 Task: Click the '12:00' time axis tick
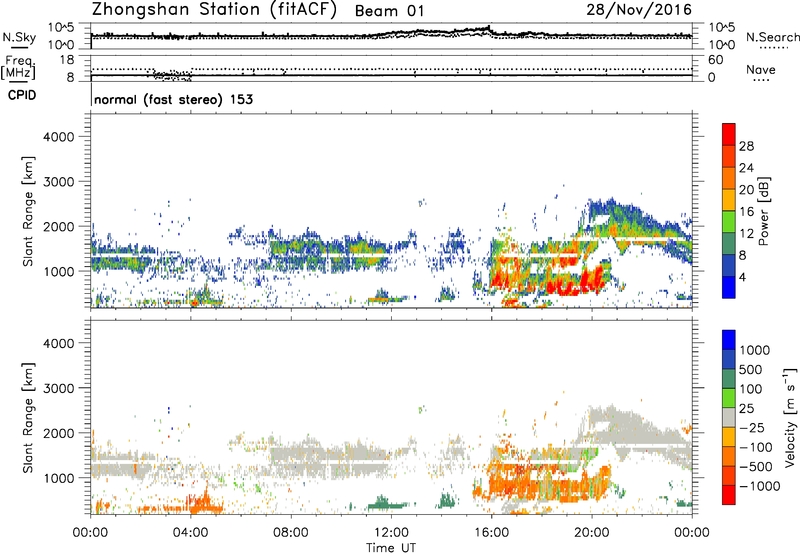[391, 533]
